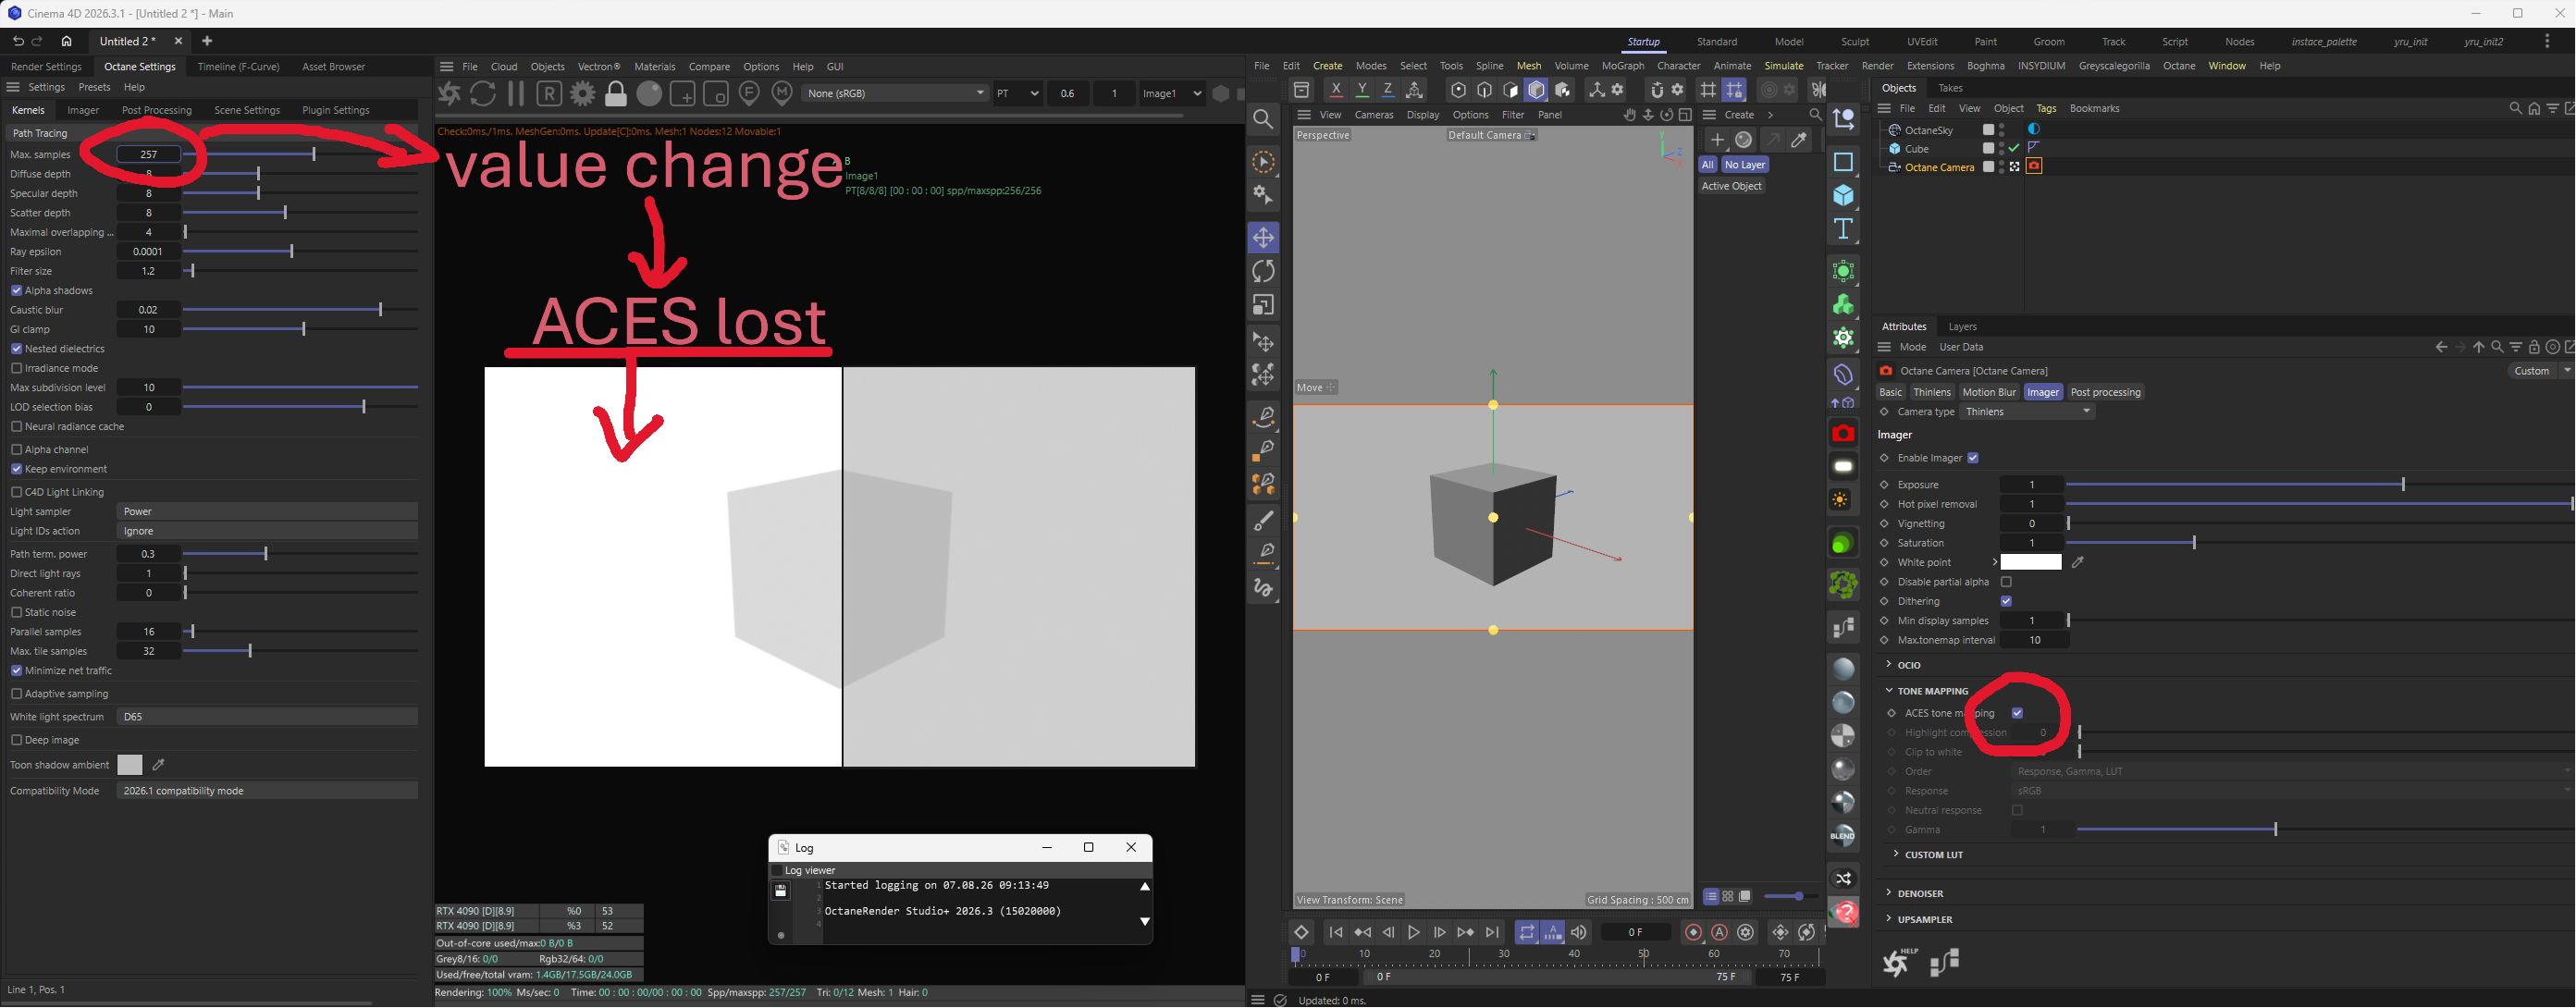The image size is (2576, 1008).
Task: Activate pick material M icon
Action: tap(783, 93)
